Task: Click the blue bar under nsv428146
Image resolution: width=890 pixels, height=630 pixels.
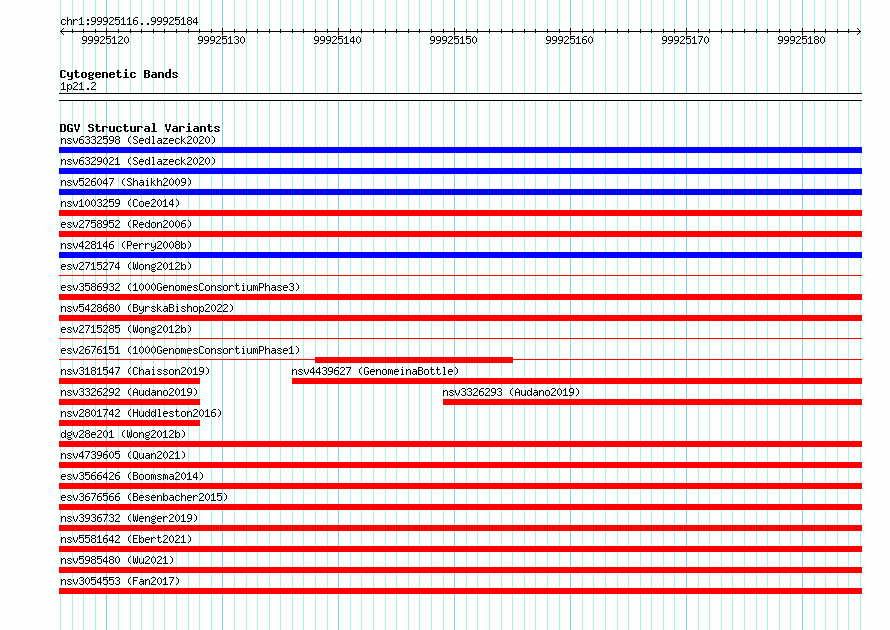Action: [460, 255]
